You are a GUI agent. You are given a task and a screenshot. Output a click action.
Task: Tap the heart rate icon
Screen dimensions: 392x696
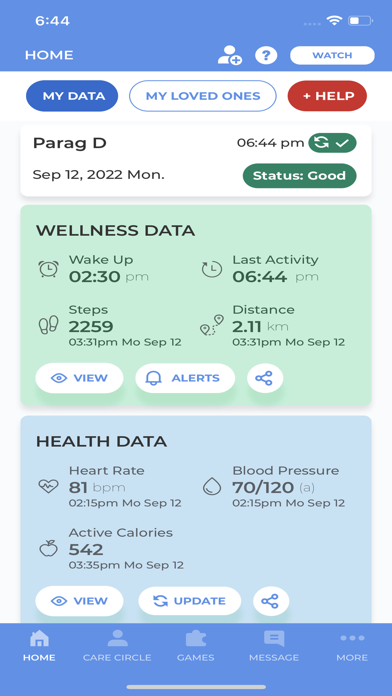pyautogui.click(x=48, y=487)
